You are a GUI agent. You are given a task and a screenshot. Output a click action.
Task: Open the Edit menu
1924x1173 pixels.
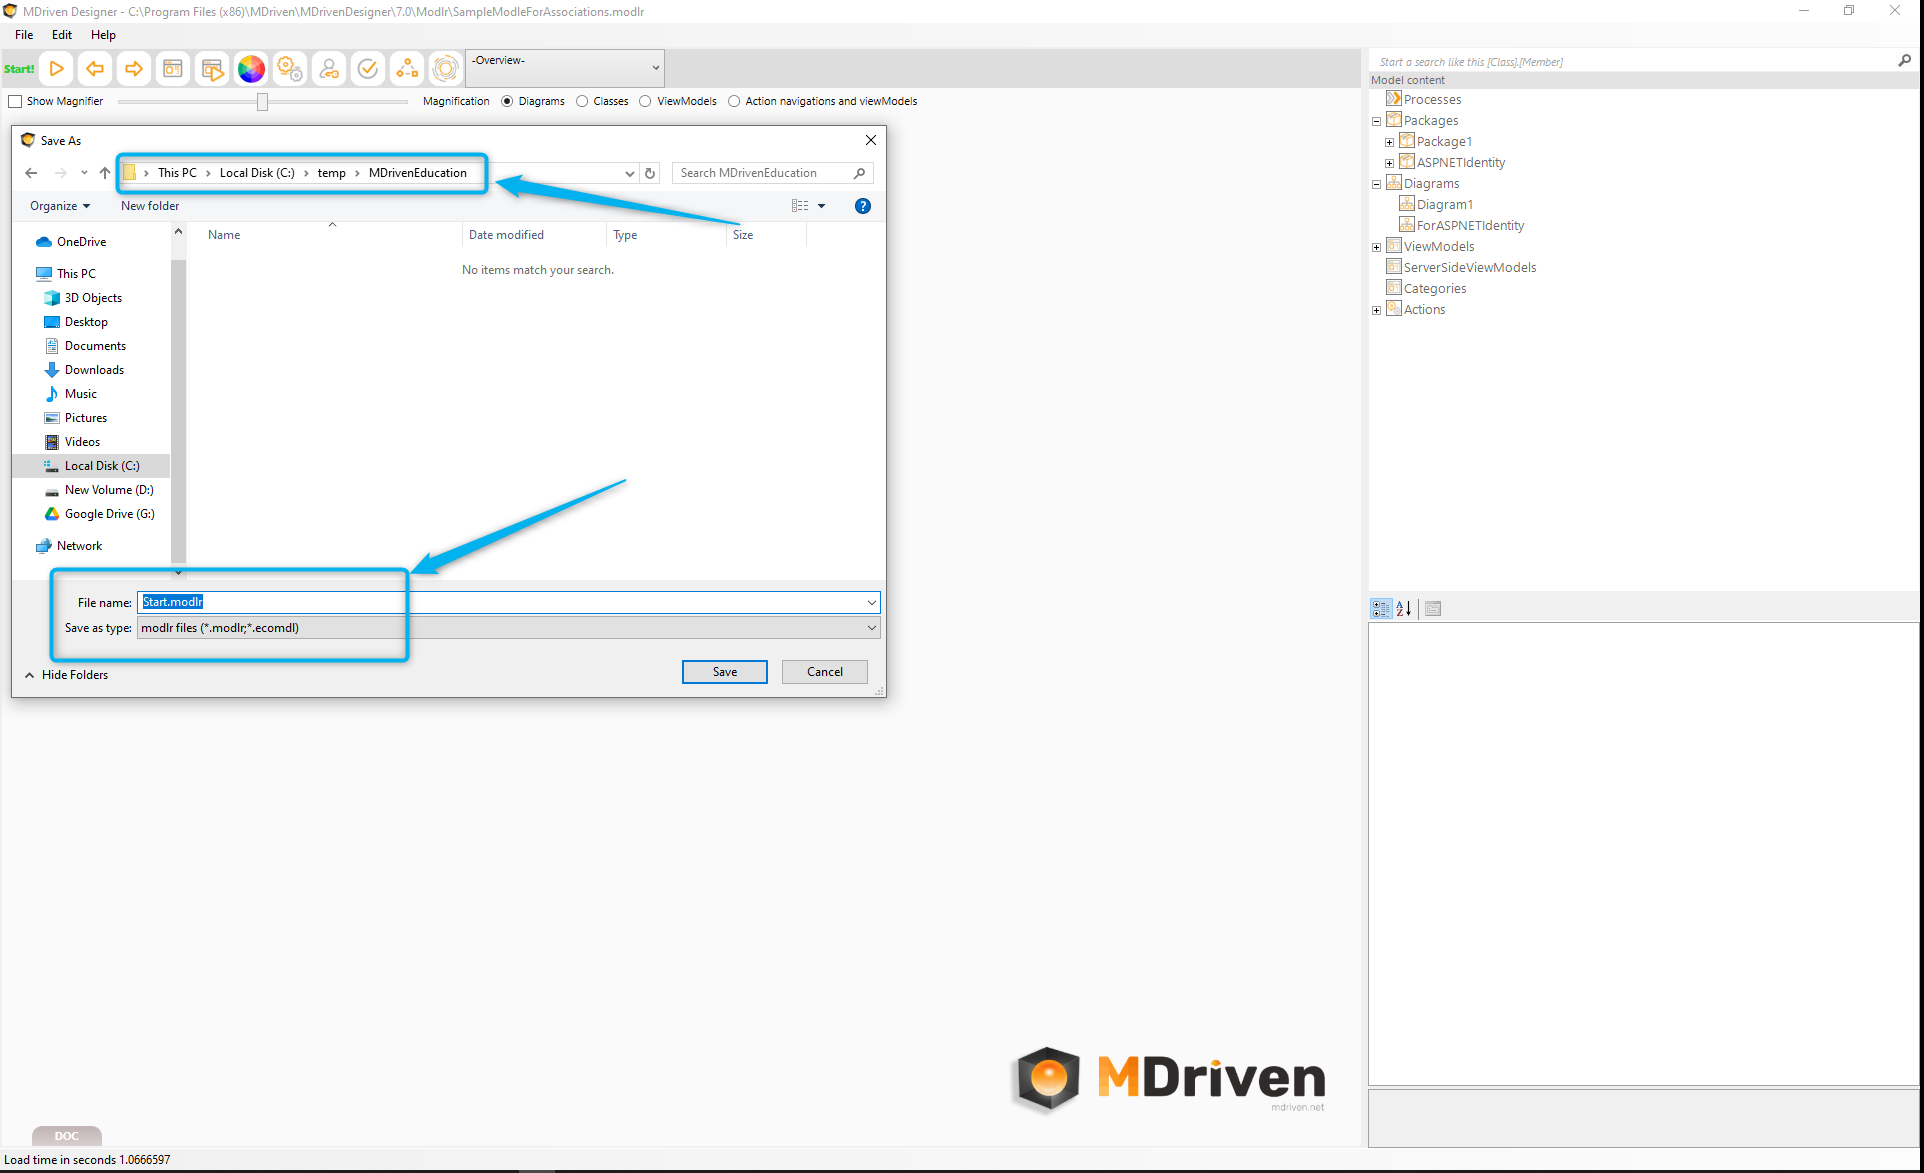(62, 35)
